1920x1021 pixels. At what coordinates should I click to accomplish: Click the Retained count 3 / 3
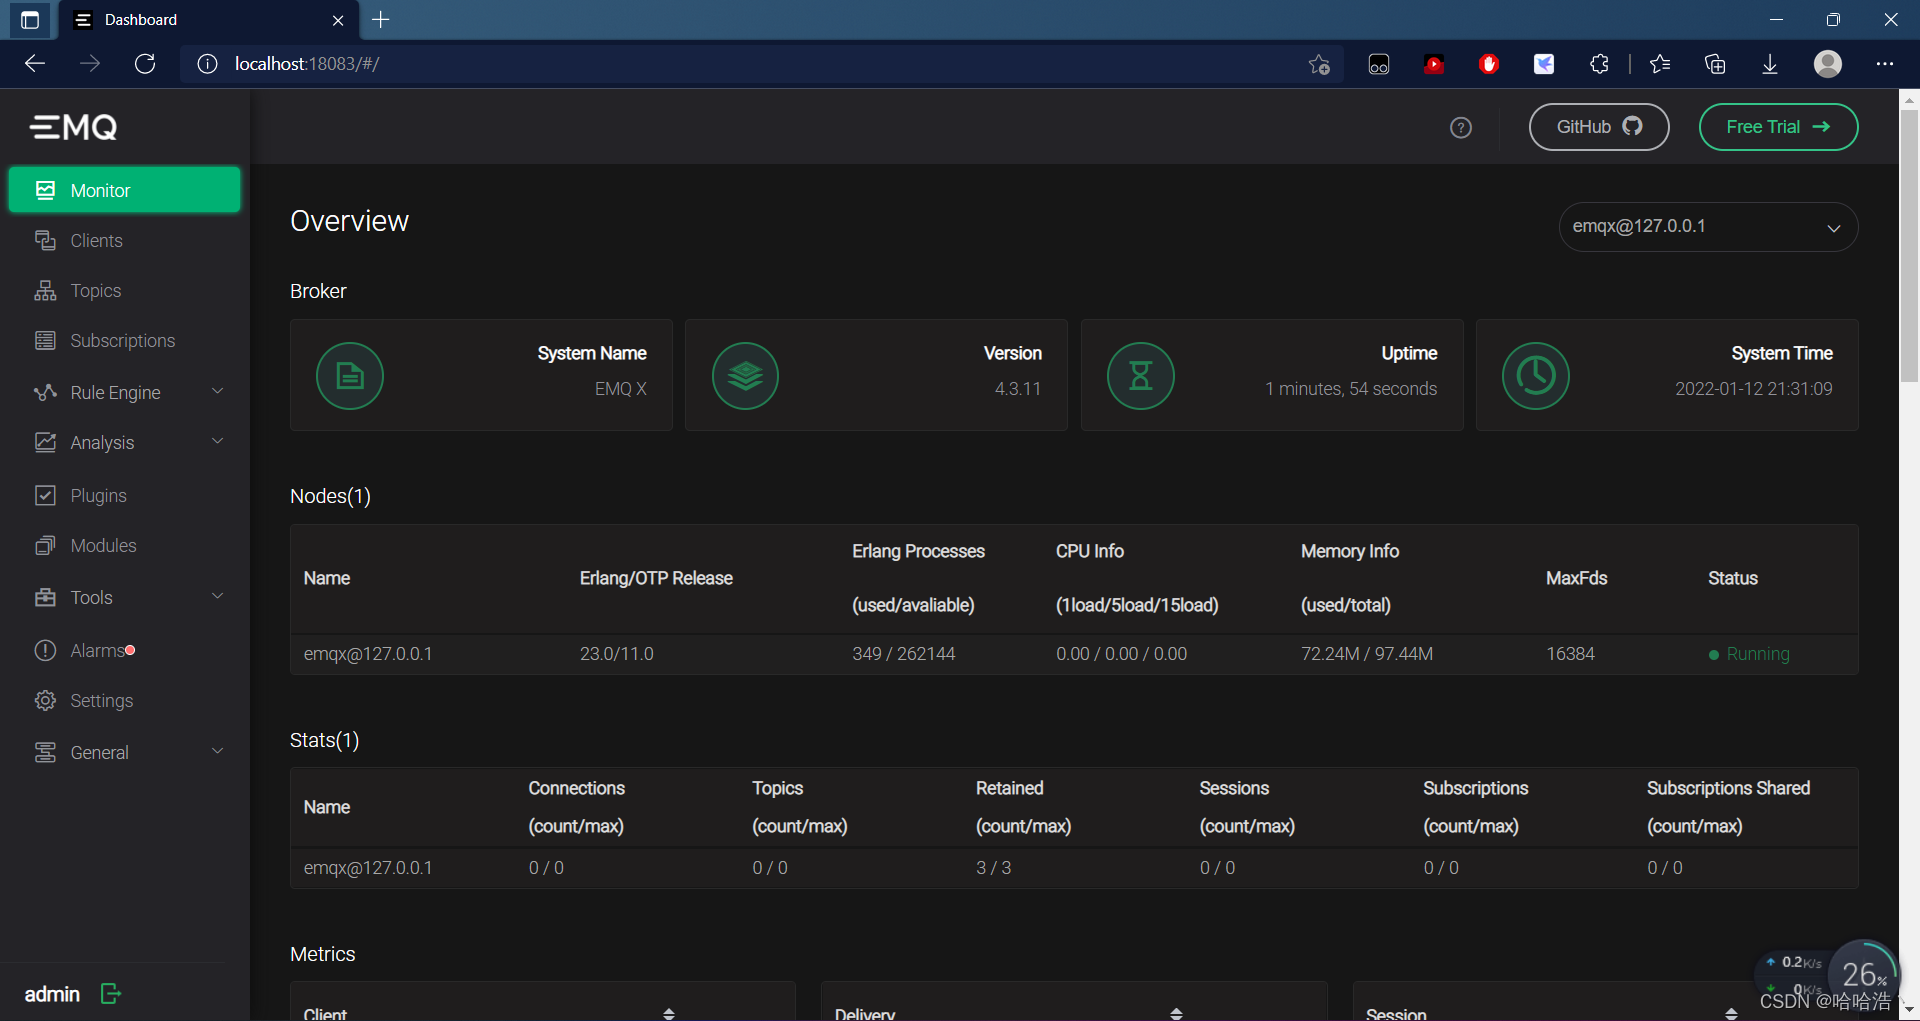point(993,868)
